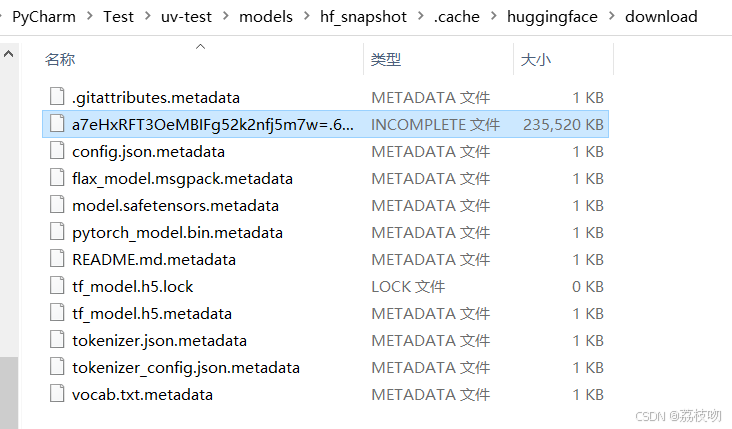Select the a7eHxRFT3OeMBIFg52k2nfj5m7w=.6... file name
This screenshot has width=732, height=429.
(x=213, y=125)
